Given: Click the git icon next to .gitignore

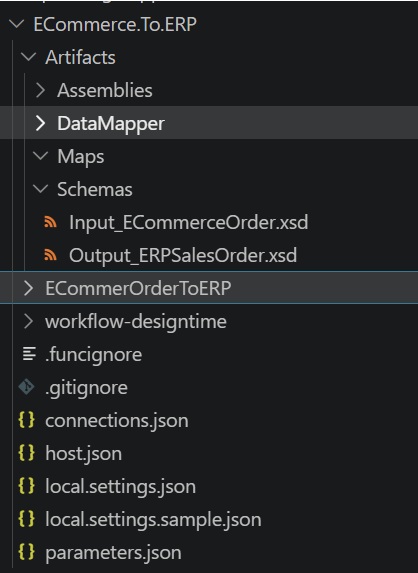Looking at the screenshot, I should tap(27, 387).
